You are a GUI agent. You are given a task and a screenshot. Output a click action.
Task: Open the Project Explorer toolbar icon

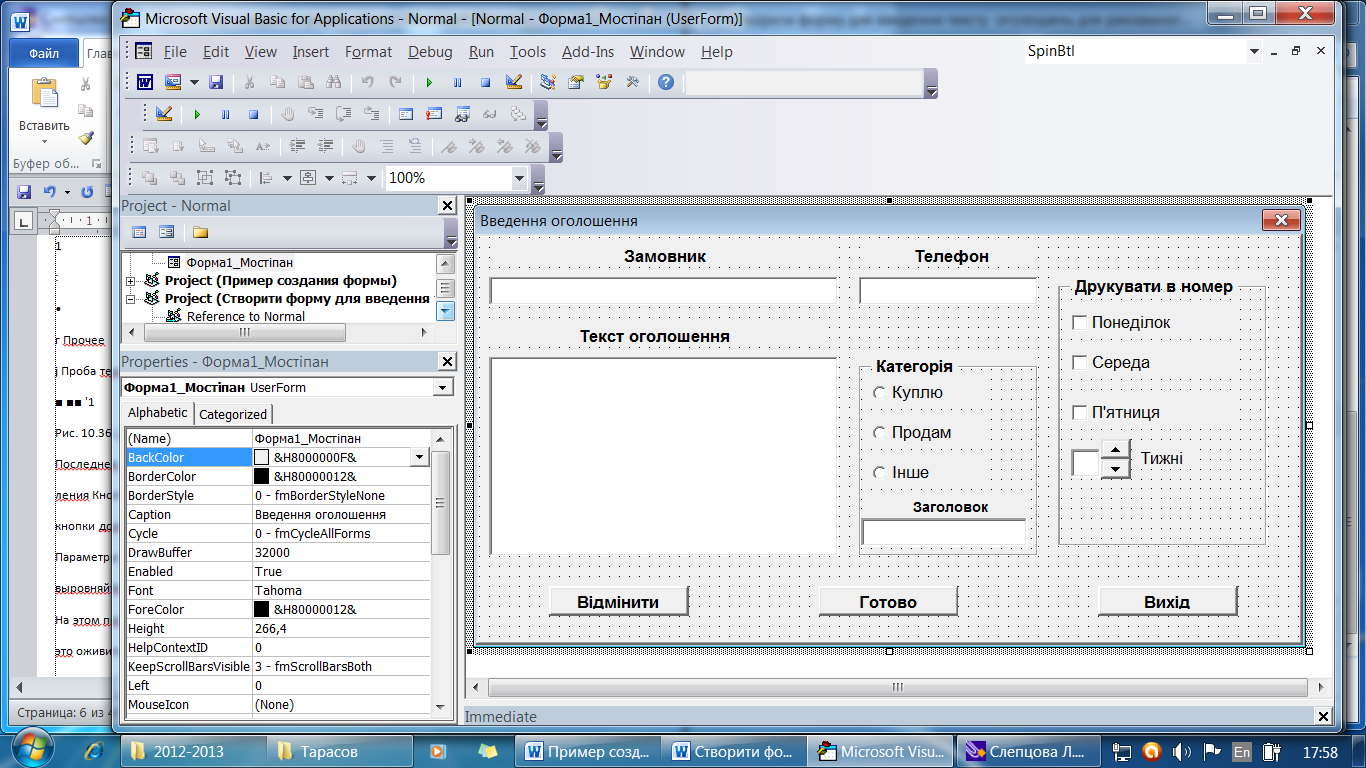548,82
